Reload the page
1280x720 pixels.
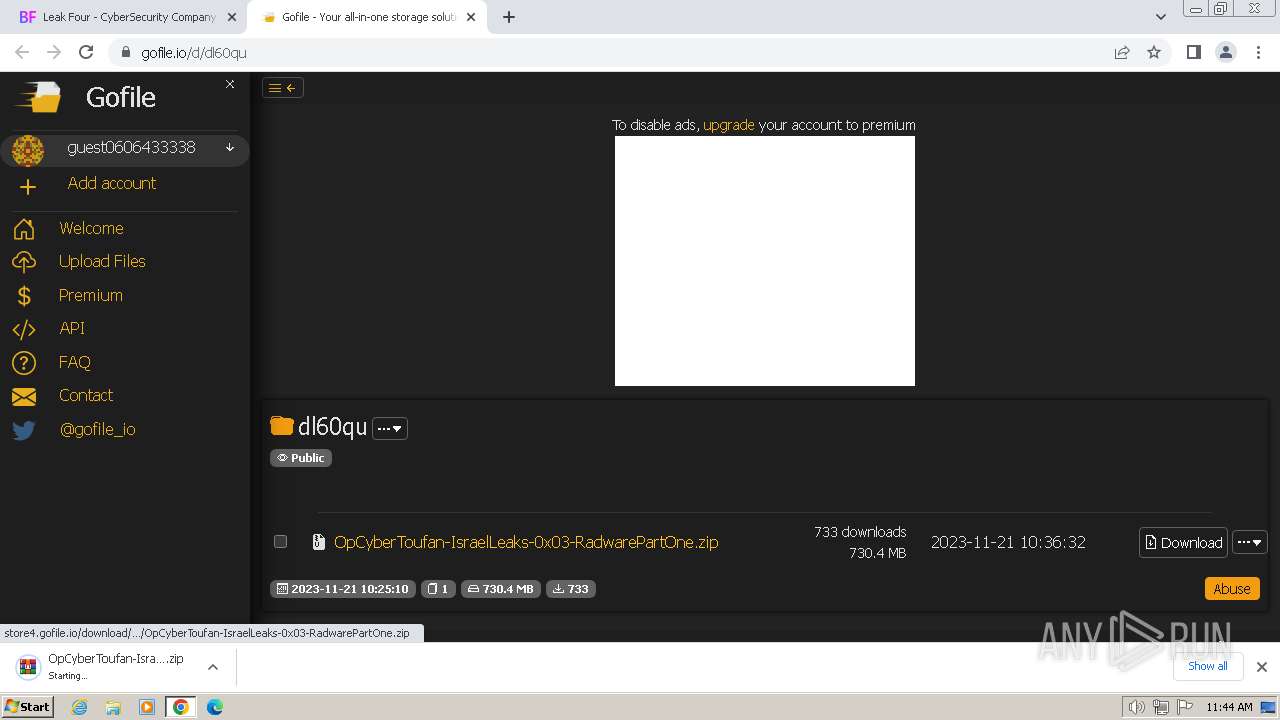pyautogui.click(x=86, y=52)
